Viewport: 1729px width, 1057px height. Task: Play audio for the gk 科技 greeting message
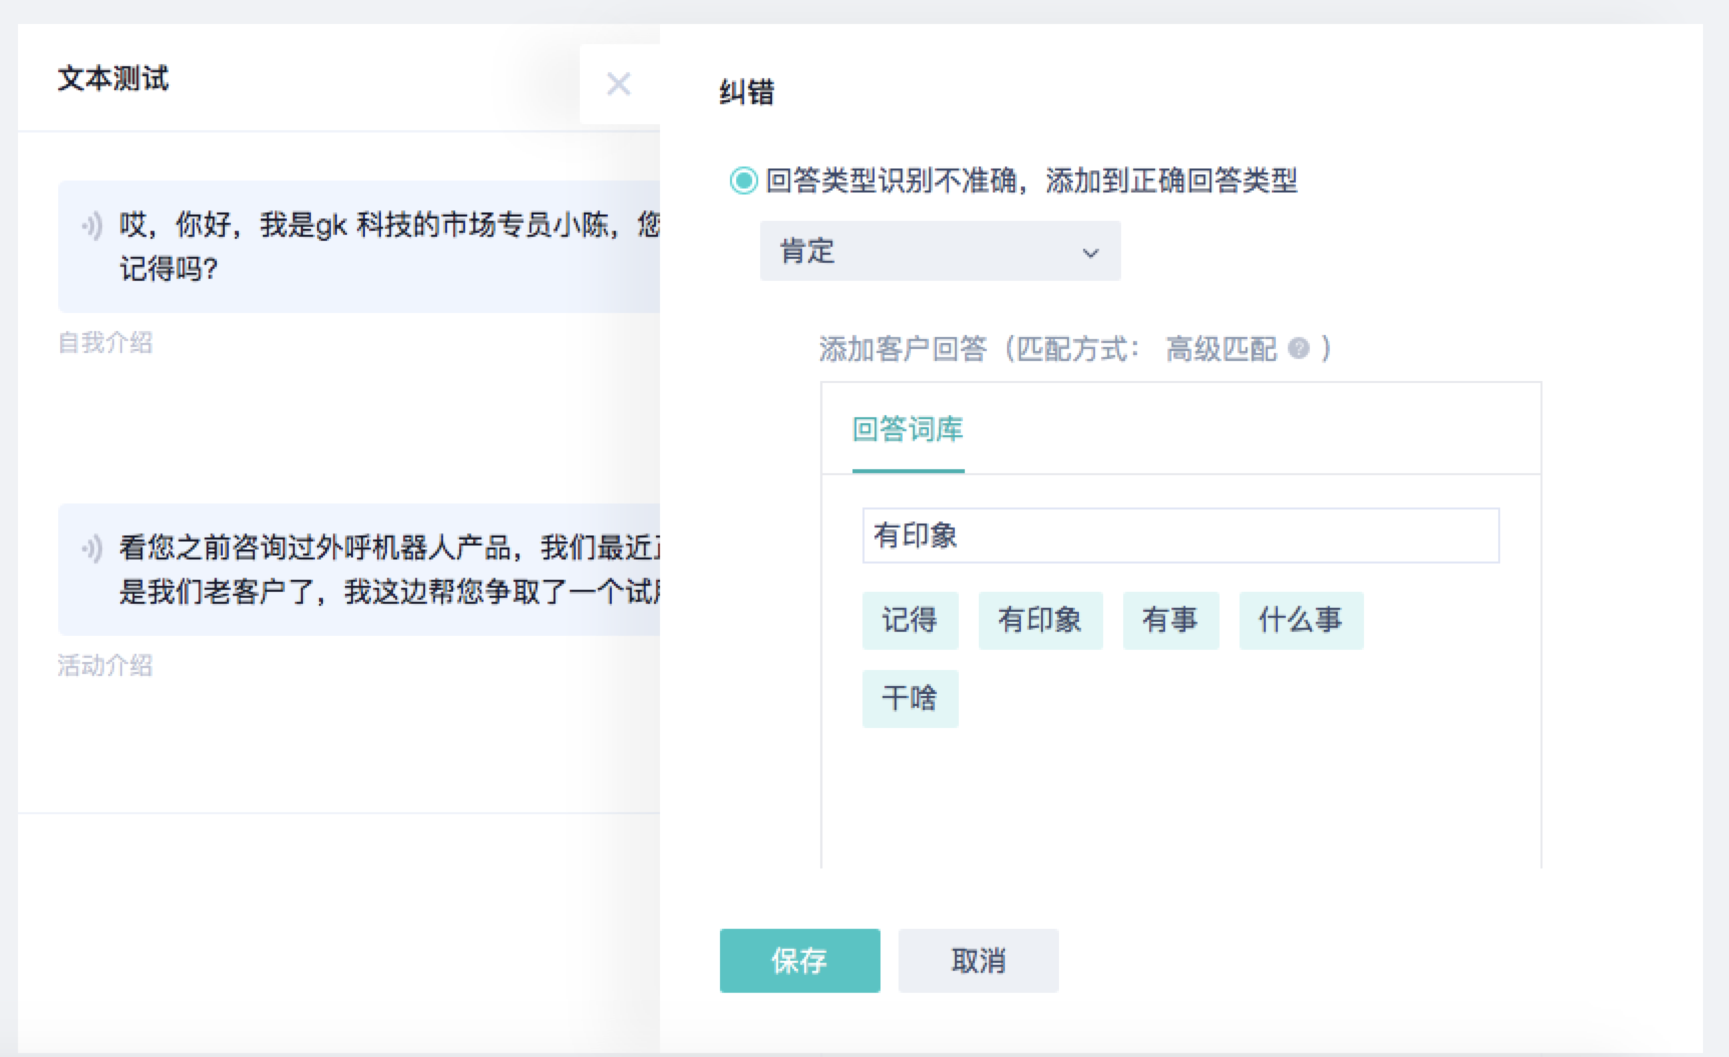[92, 226]
